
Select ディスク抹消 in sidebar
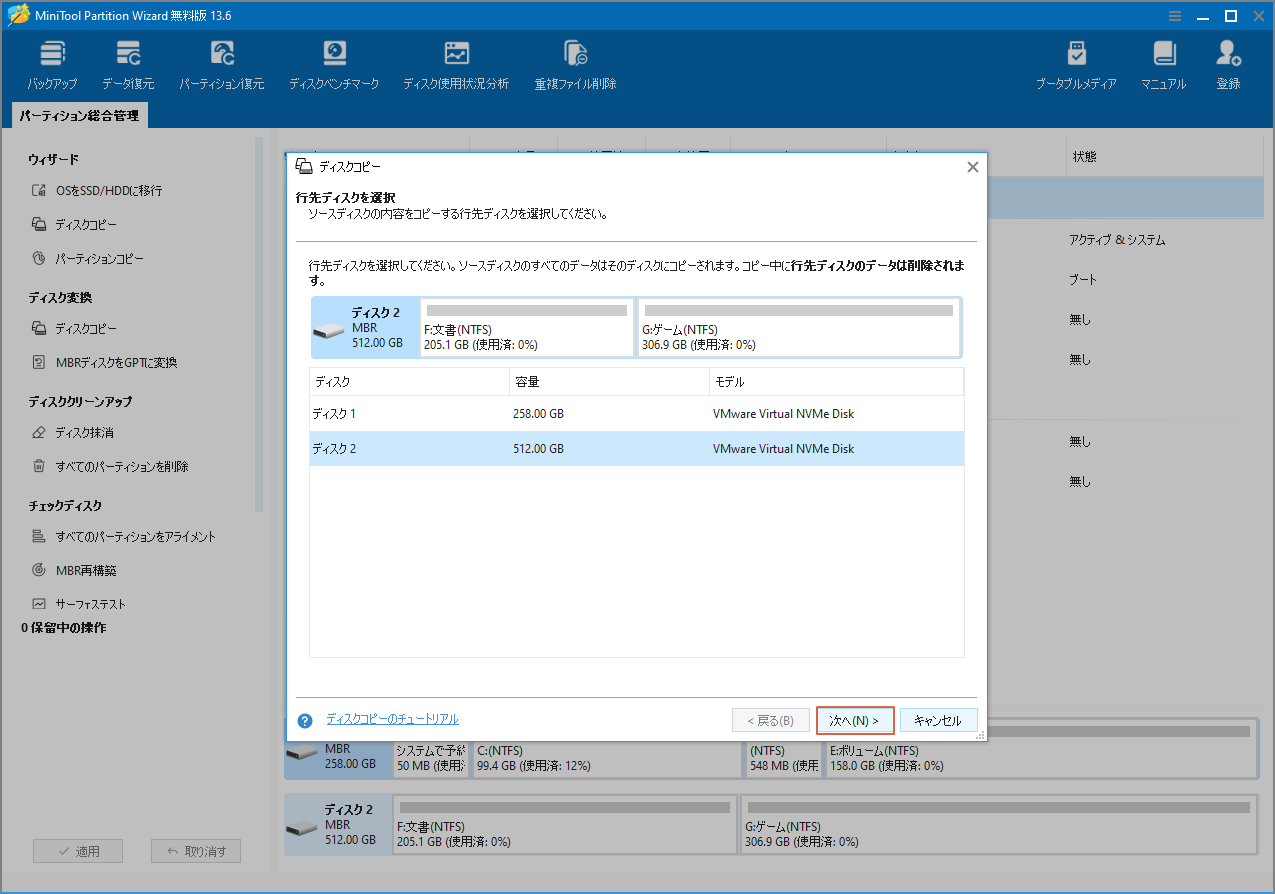pos(72,432)
